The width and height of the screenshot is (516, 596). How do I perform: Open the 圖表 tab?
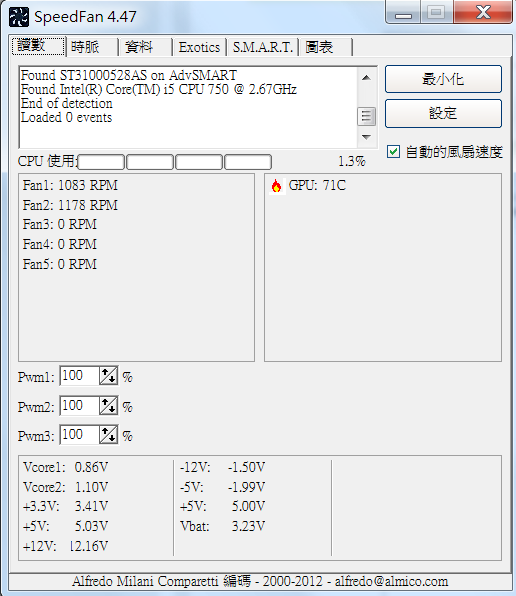coord(326,47)
